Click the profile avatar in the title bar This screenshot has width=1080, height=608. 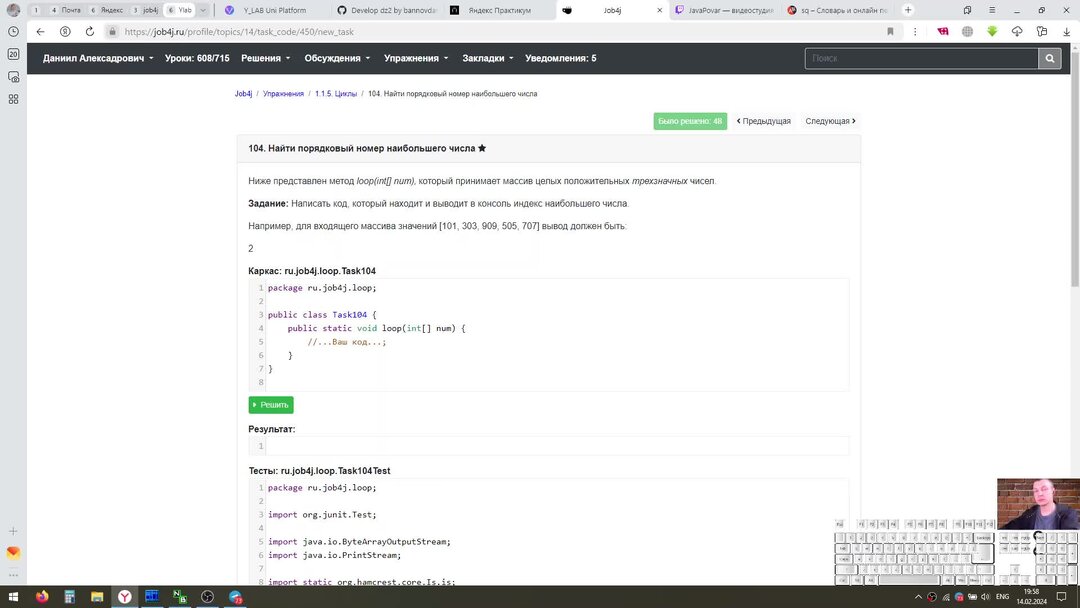[13, 10]
